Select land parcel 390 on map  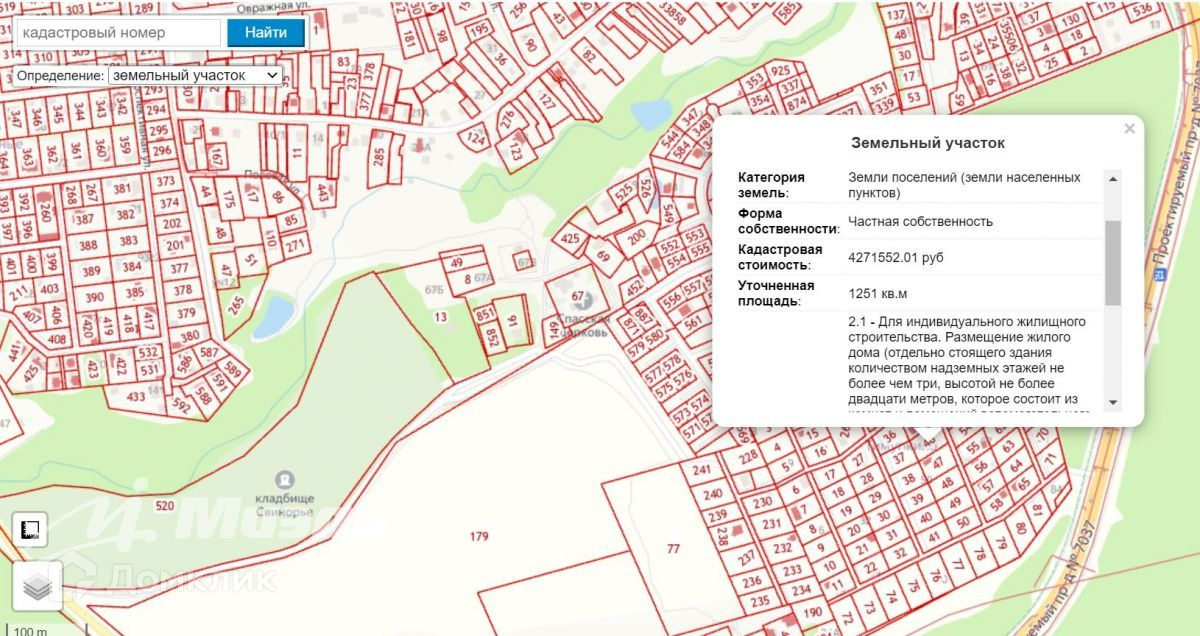point(95,298)
